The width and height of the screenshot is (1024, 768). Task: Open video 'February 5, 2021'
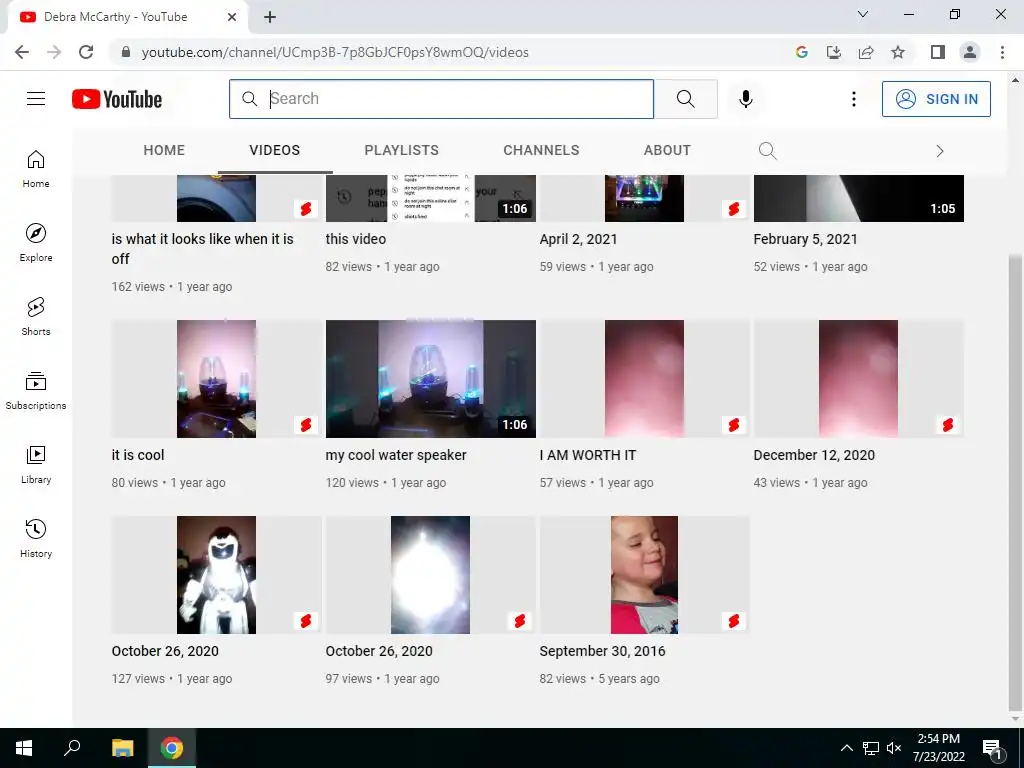805,239
